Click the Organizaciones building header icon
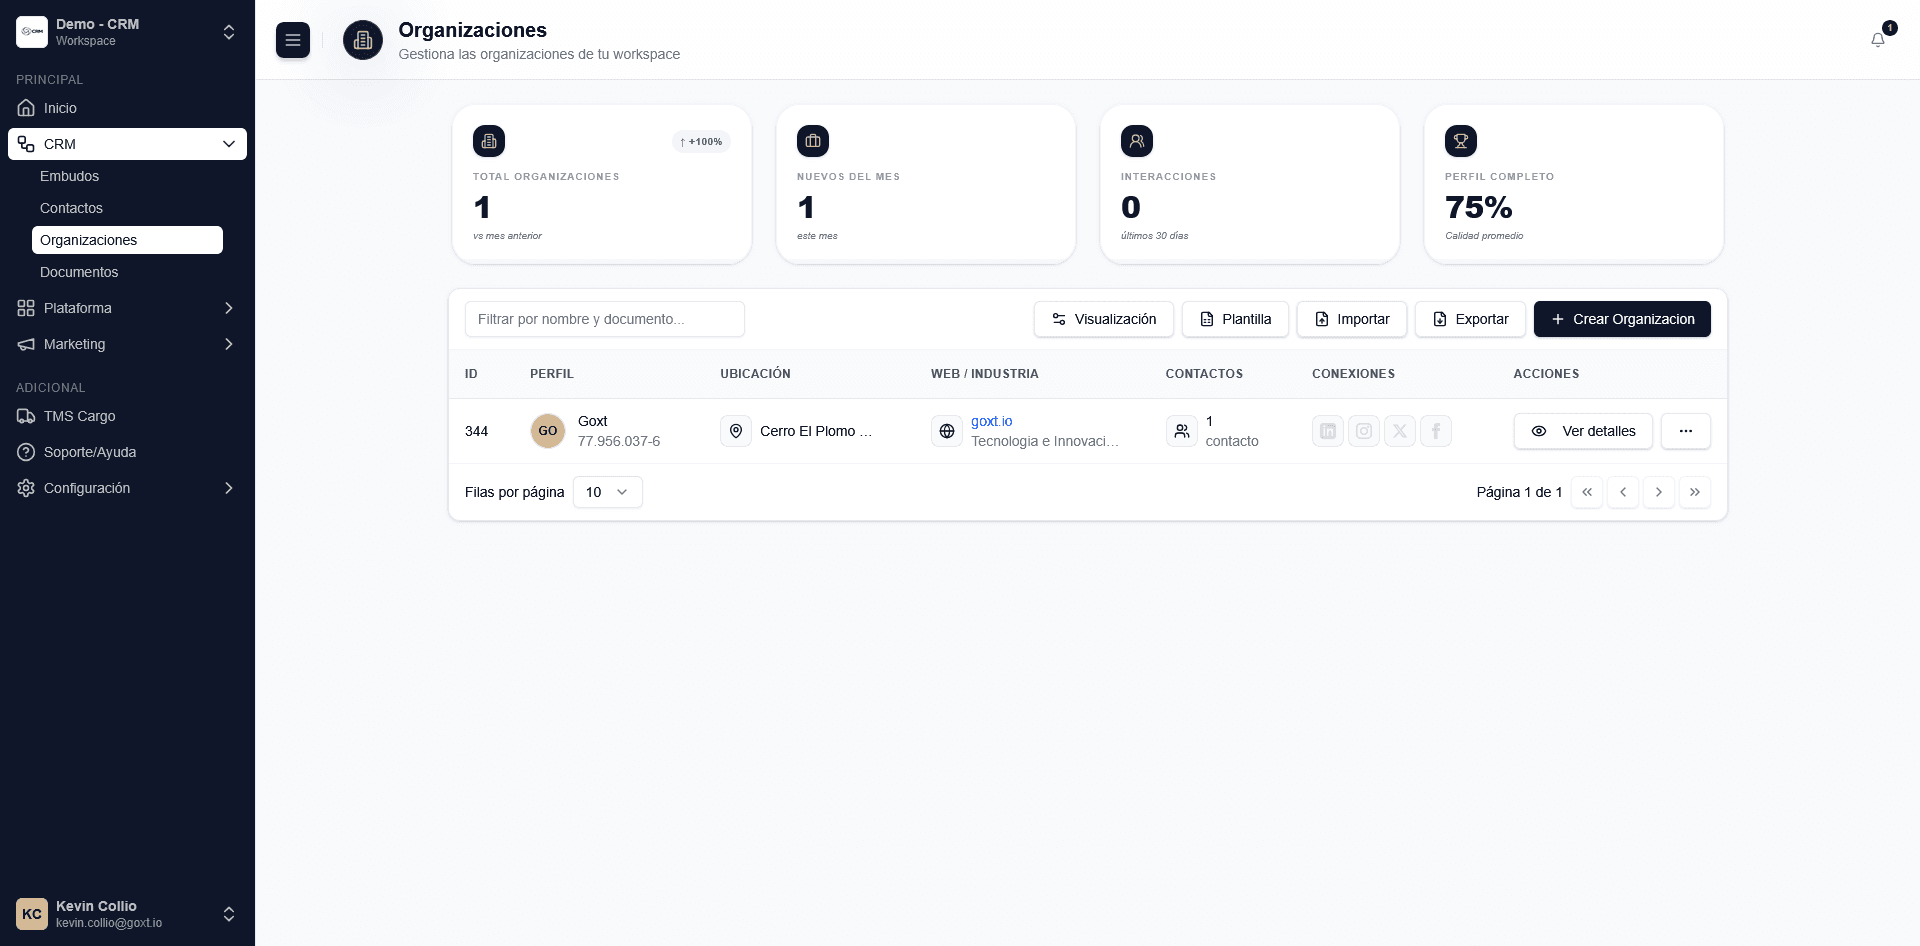The width and height of the screenshot is (1920, 946). [x=363, y=40]
